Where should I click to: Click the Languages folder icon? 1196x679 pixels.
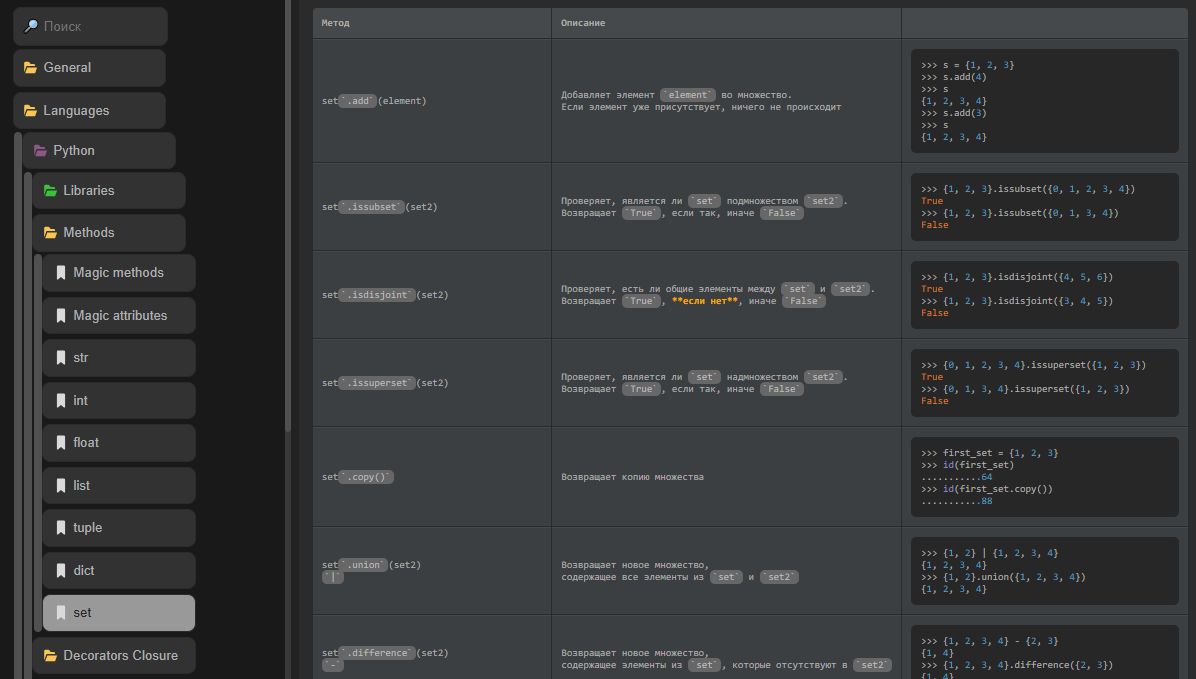(31, 111)
